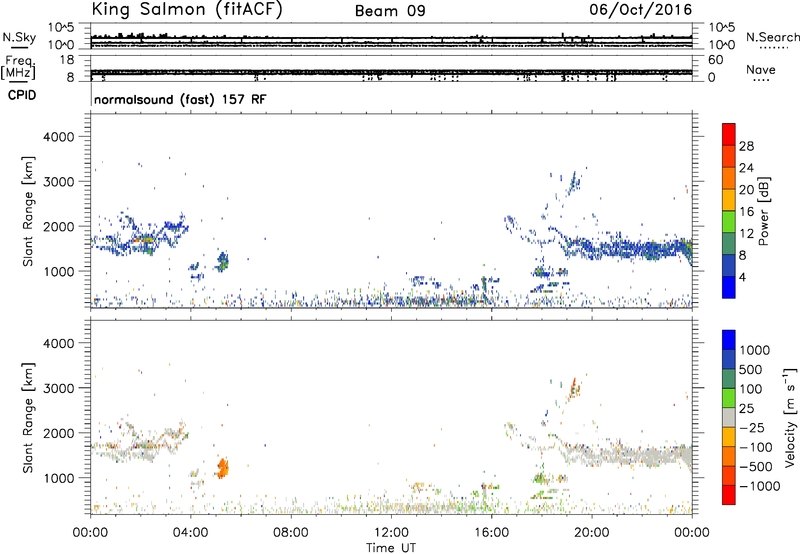Select the "3000" tick on the velocity panel
800x554 pixels.
(58, 388)
